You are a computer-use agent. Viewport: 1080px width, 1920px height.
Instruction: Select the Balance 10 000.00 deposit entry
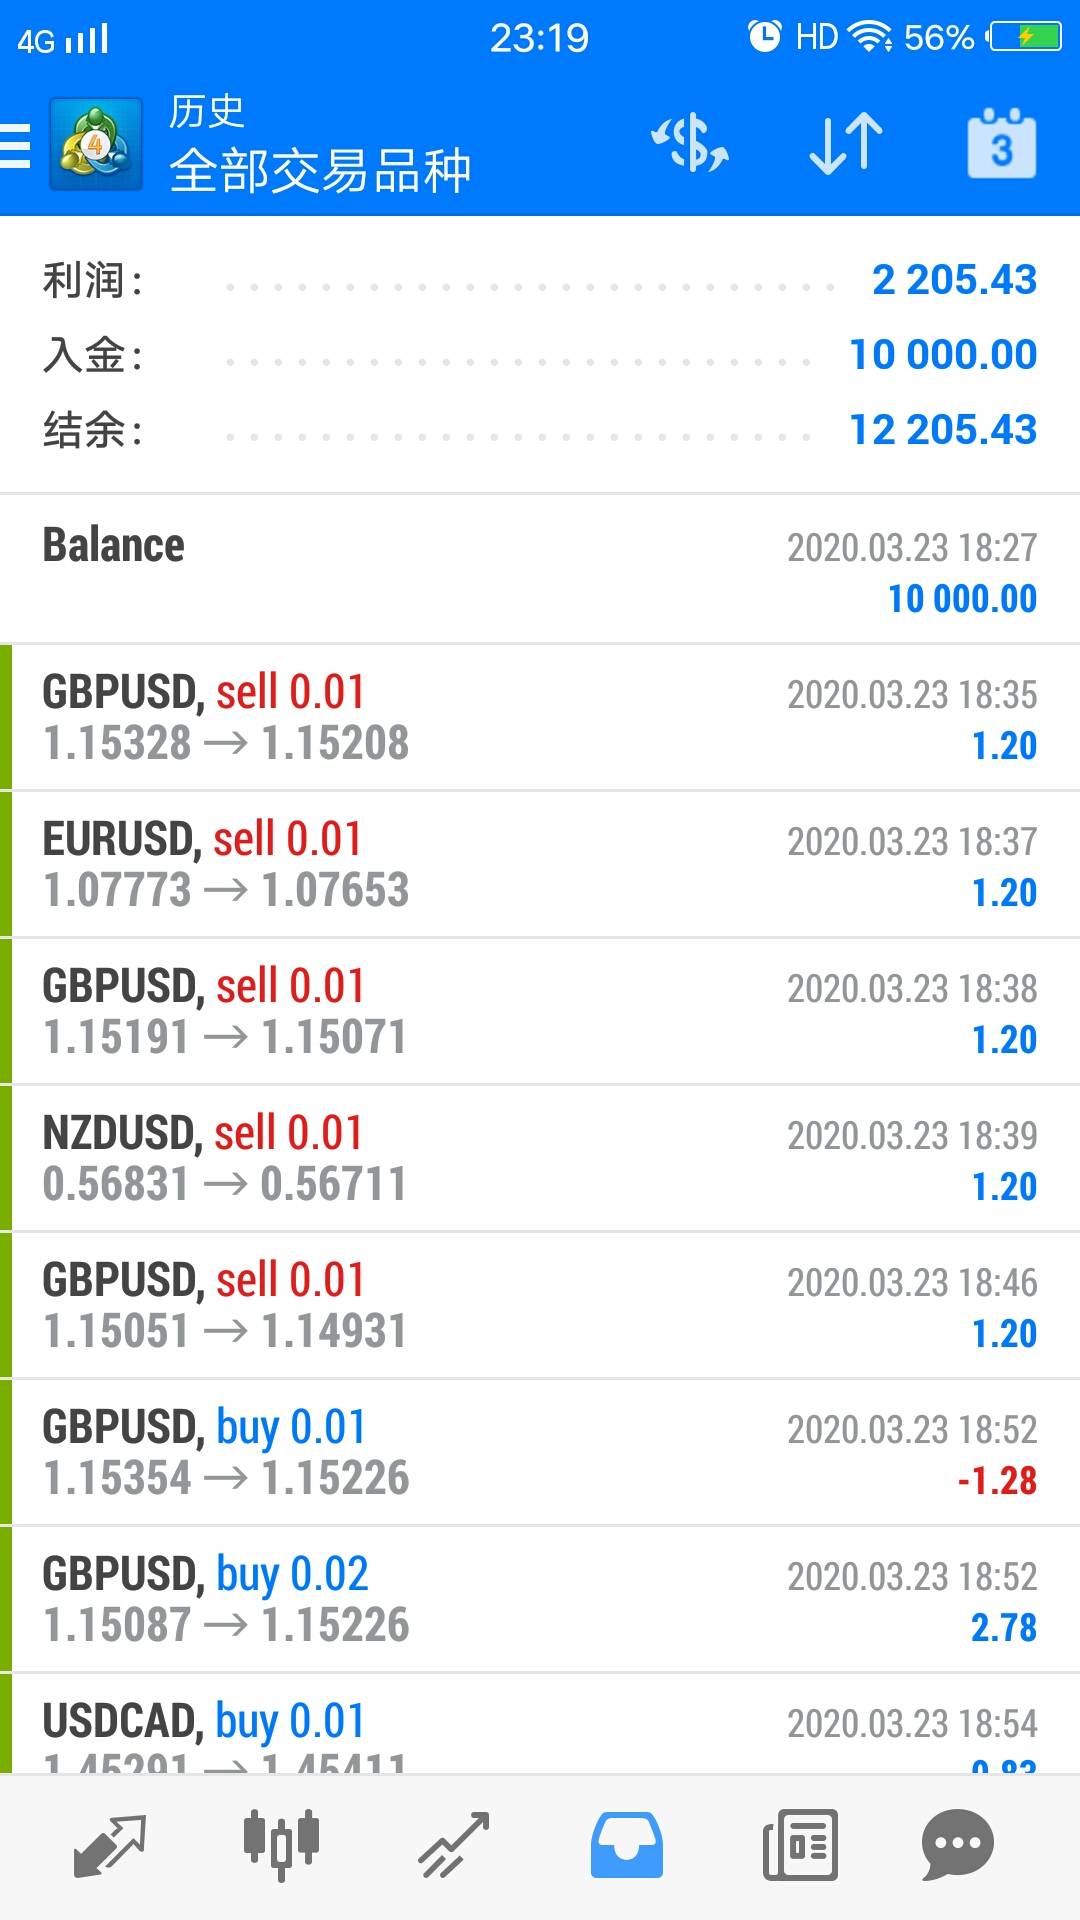coord(540,570)
